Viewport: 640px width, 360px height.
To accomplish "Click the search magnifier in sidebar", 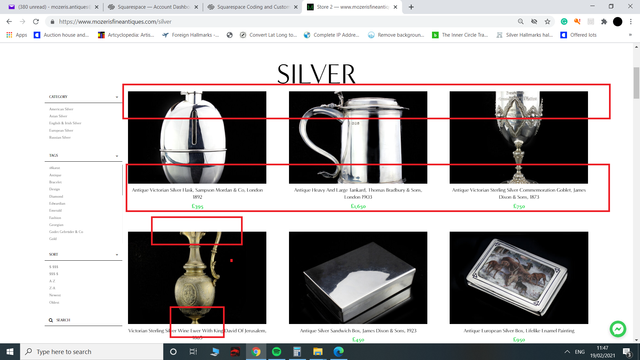I will [51, 320].
